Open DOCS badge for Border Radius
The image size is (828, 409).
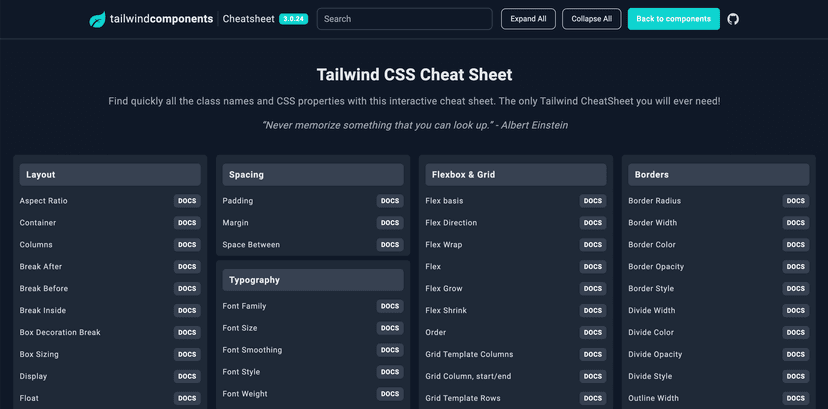pyautogui.click(x=795, y=201)
